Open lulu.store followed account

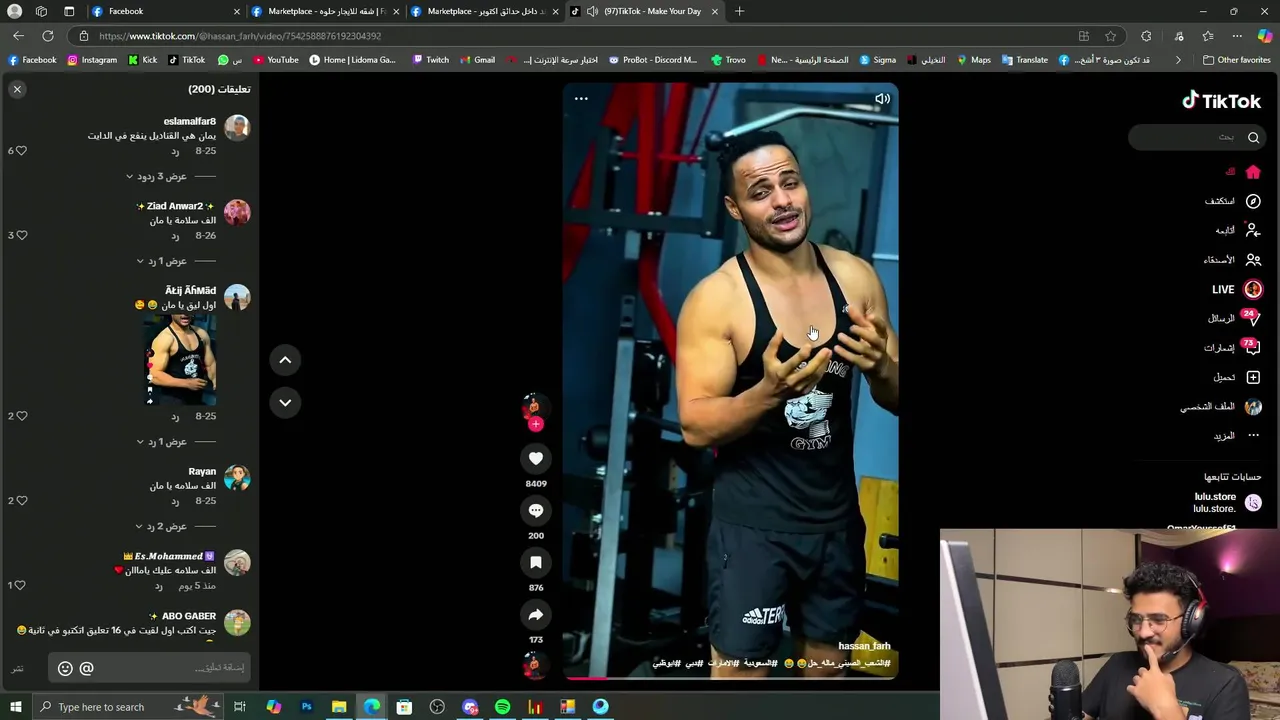click(x=1226, y=502)
